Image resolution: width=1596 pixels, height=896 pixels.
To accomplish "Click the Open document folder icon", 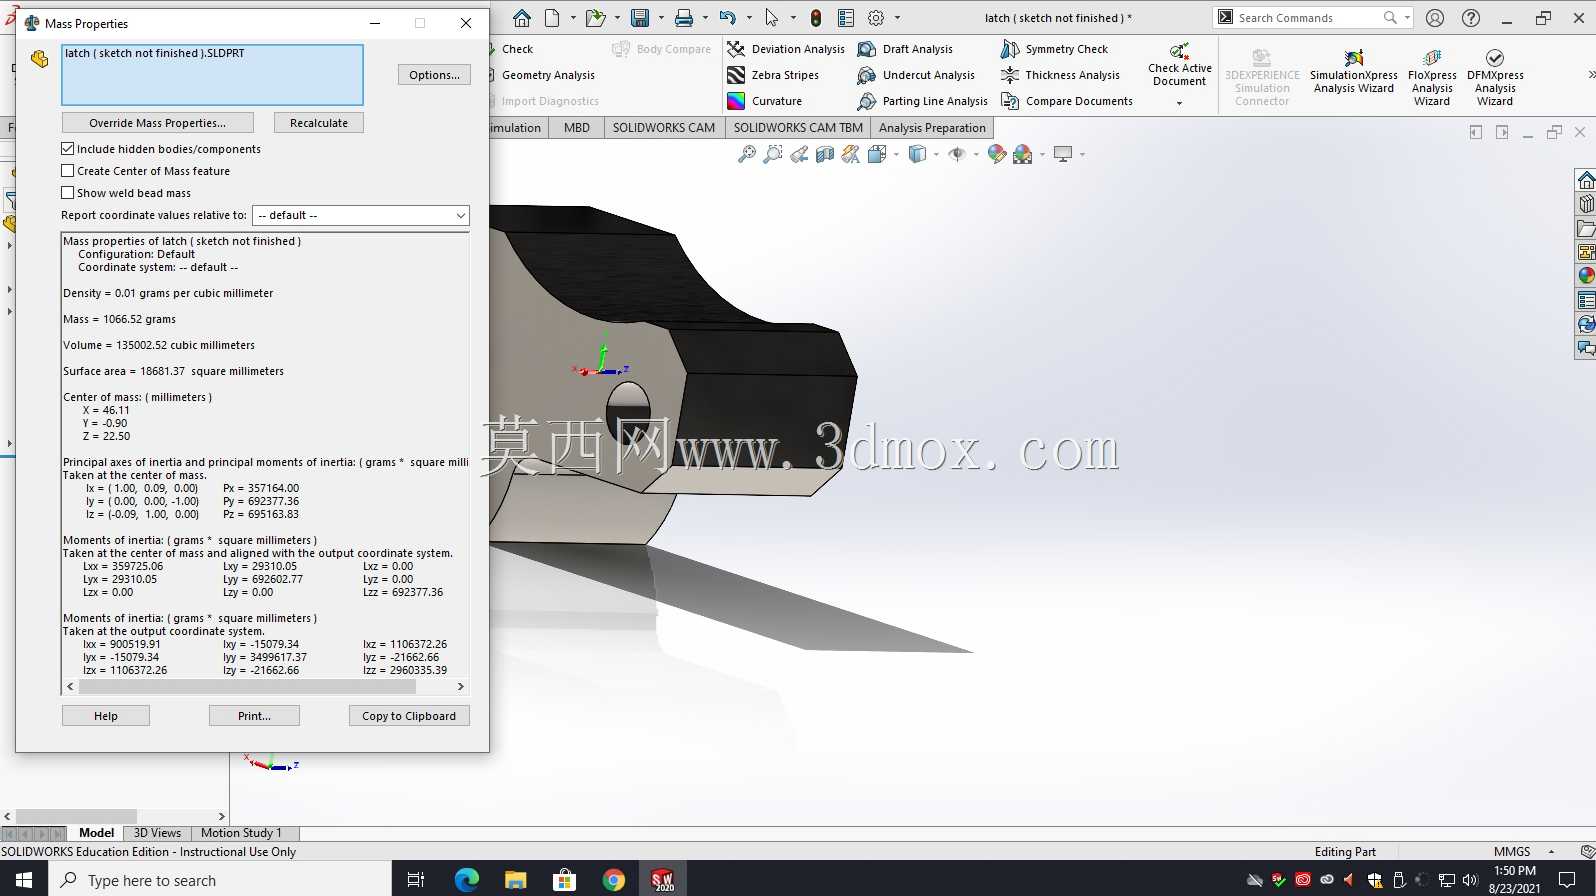I will 596,18.
